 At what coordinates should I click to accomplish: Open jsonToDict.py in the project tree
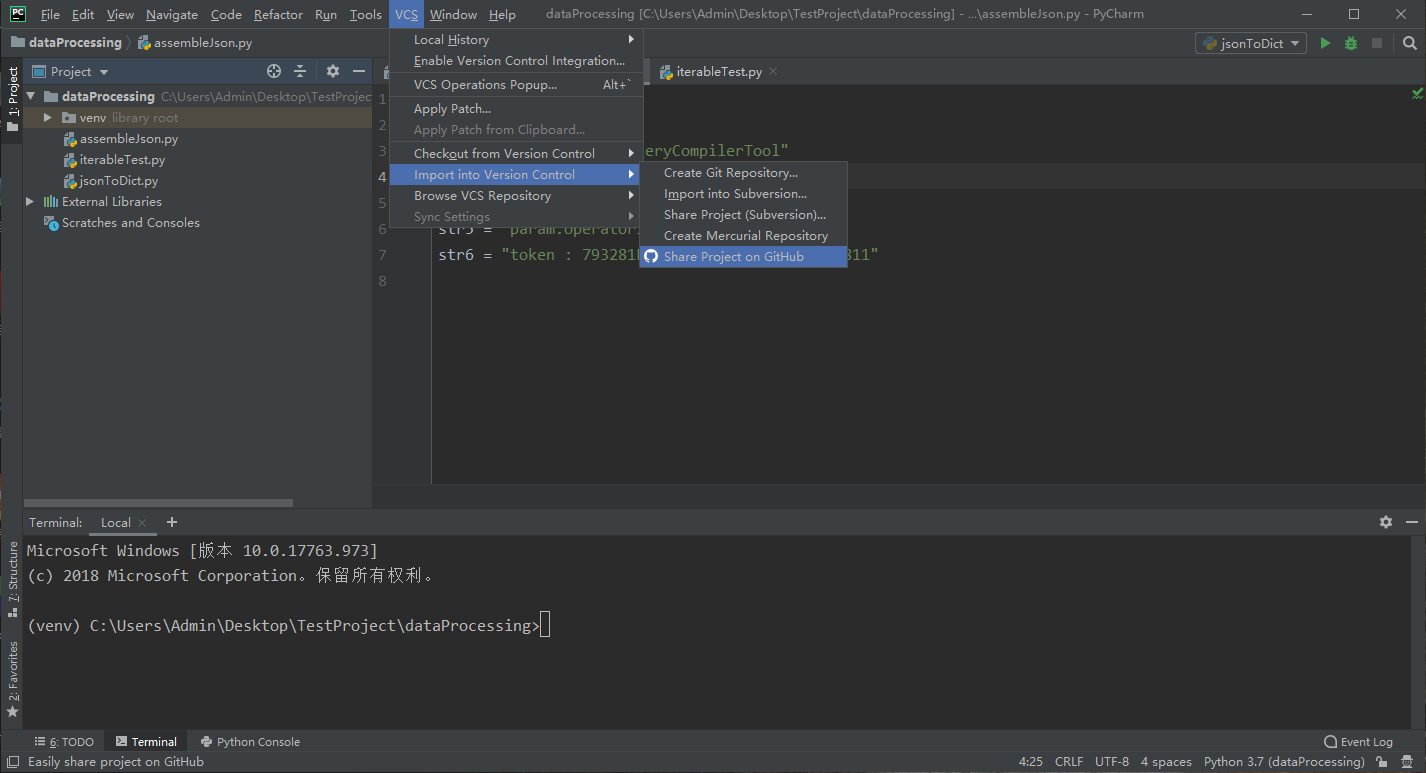click(x=118, y=180)
